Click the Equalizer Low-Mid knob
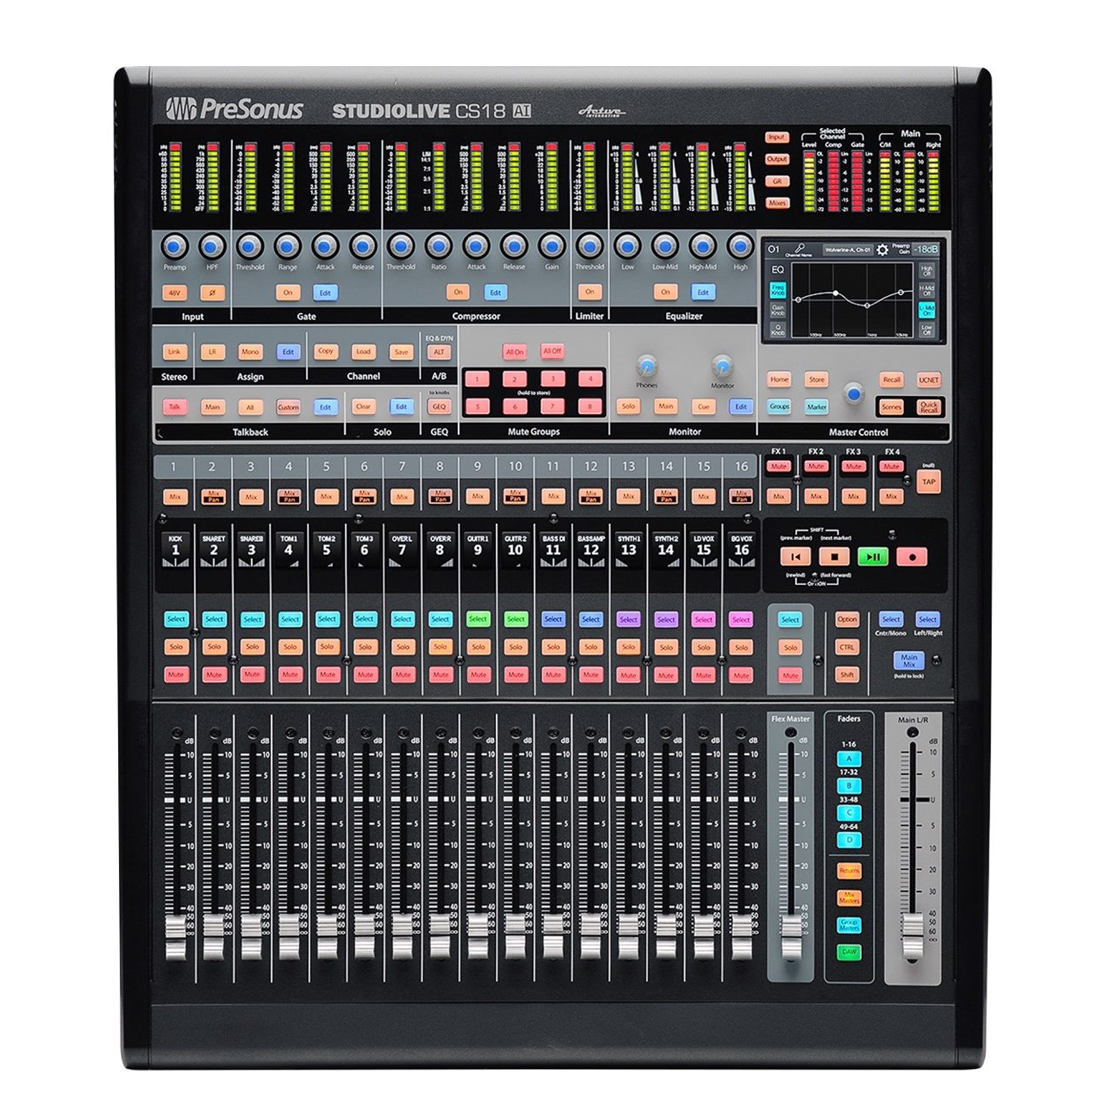Screen dimensions: 1100x1100 665,247
